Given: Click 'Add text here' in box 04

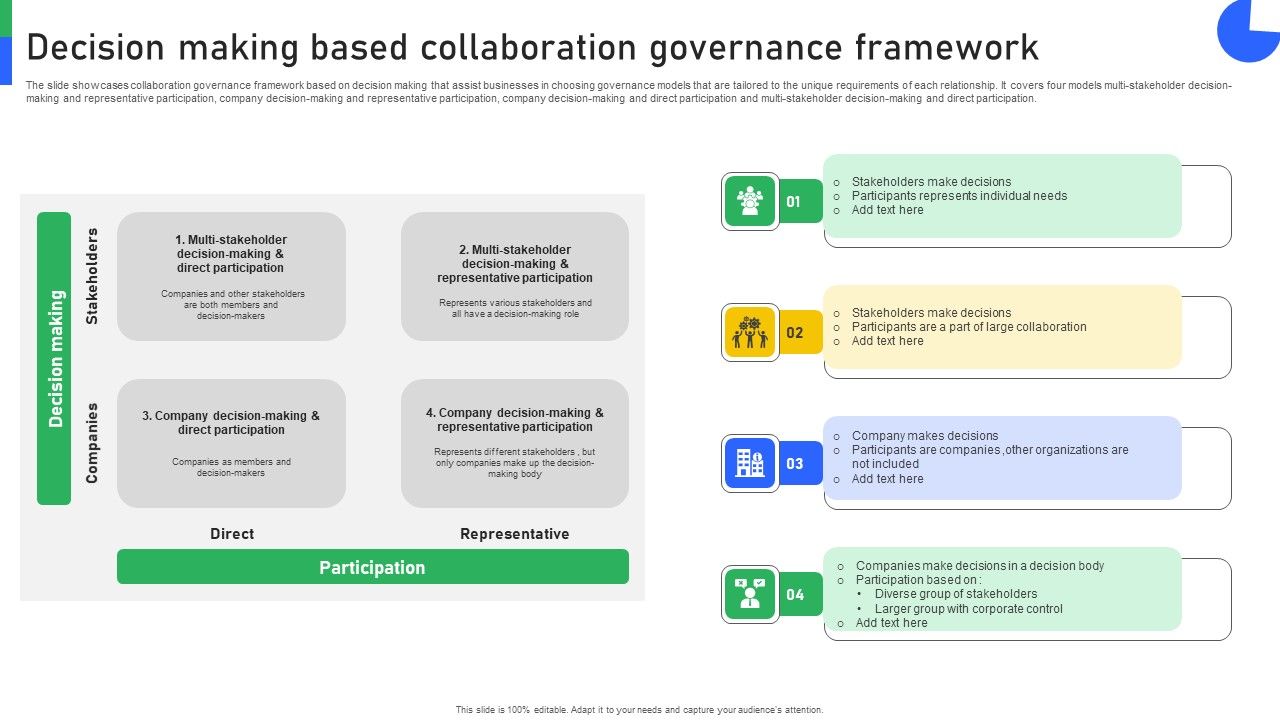Looking at the screenshot, I should pos(892,623).
